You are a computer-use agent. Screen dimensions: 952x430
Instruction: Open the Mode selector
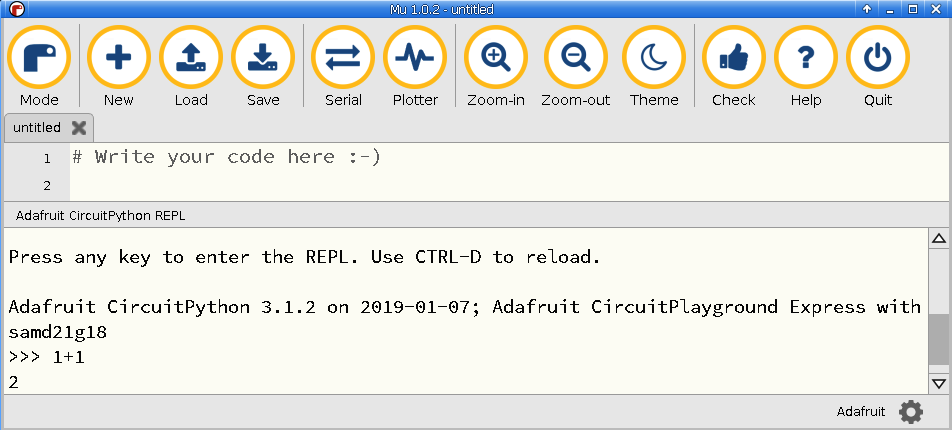(x=39, y=66)
